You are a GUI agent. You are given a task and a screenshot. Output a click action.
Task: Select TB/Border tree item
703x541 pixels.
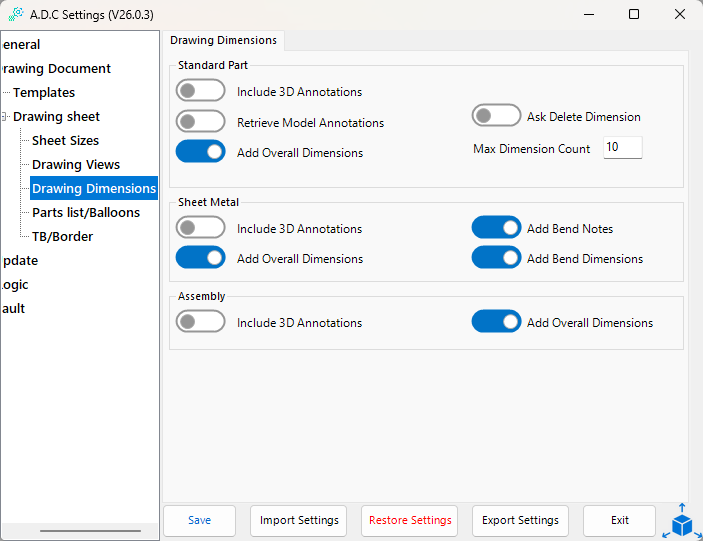coord(62,237)
